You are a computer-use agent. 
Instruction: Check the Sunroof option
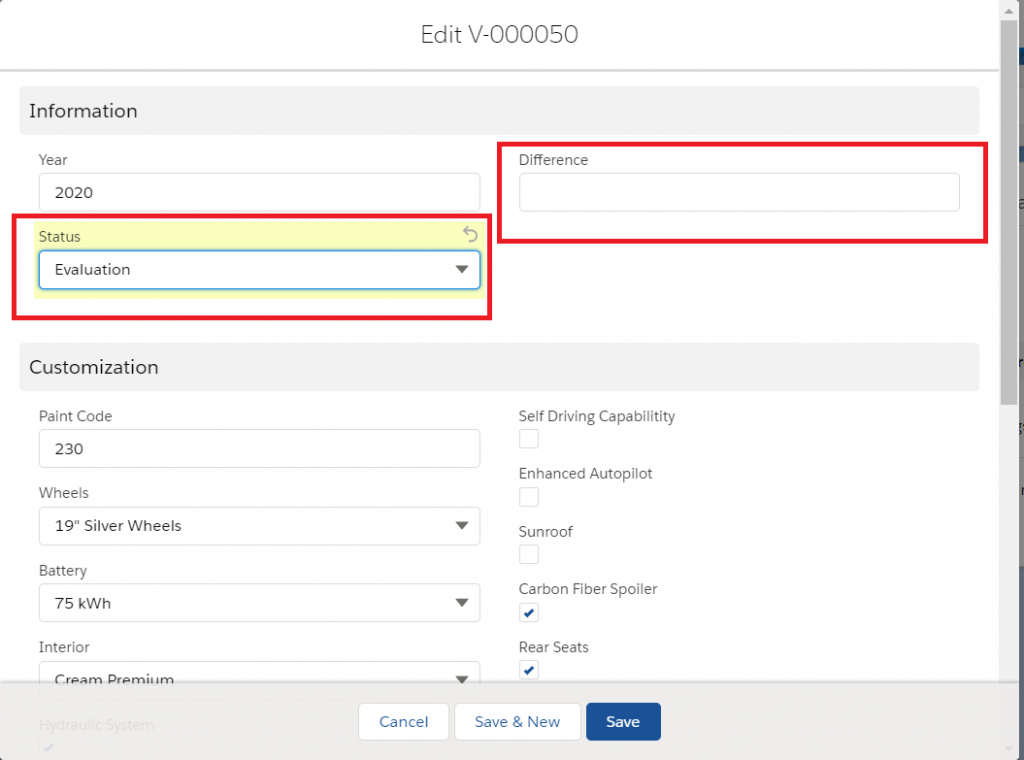pyautogui.click(x=528, y=554)
